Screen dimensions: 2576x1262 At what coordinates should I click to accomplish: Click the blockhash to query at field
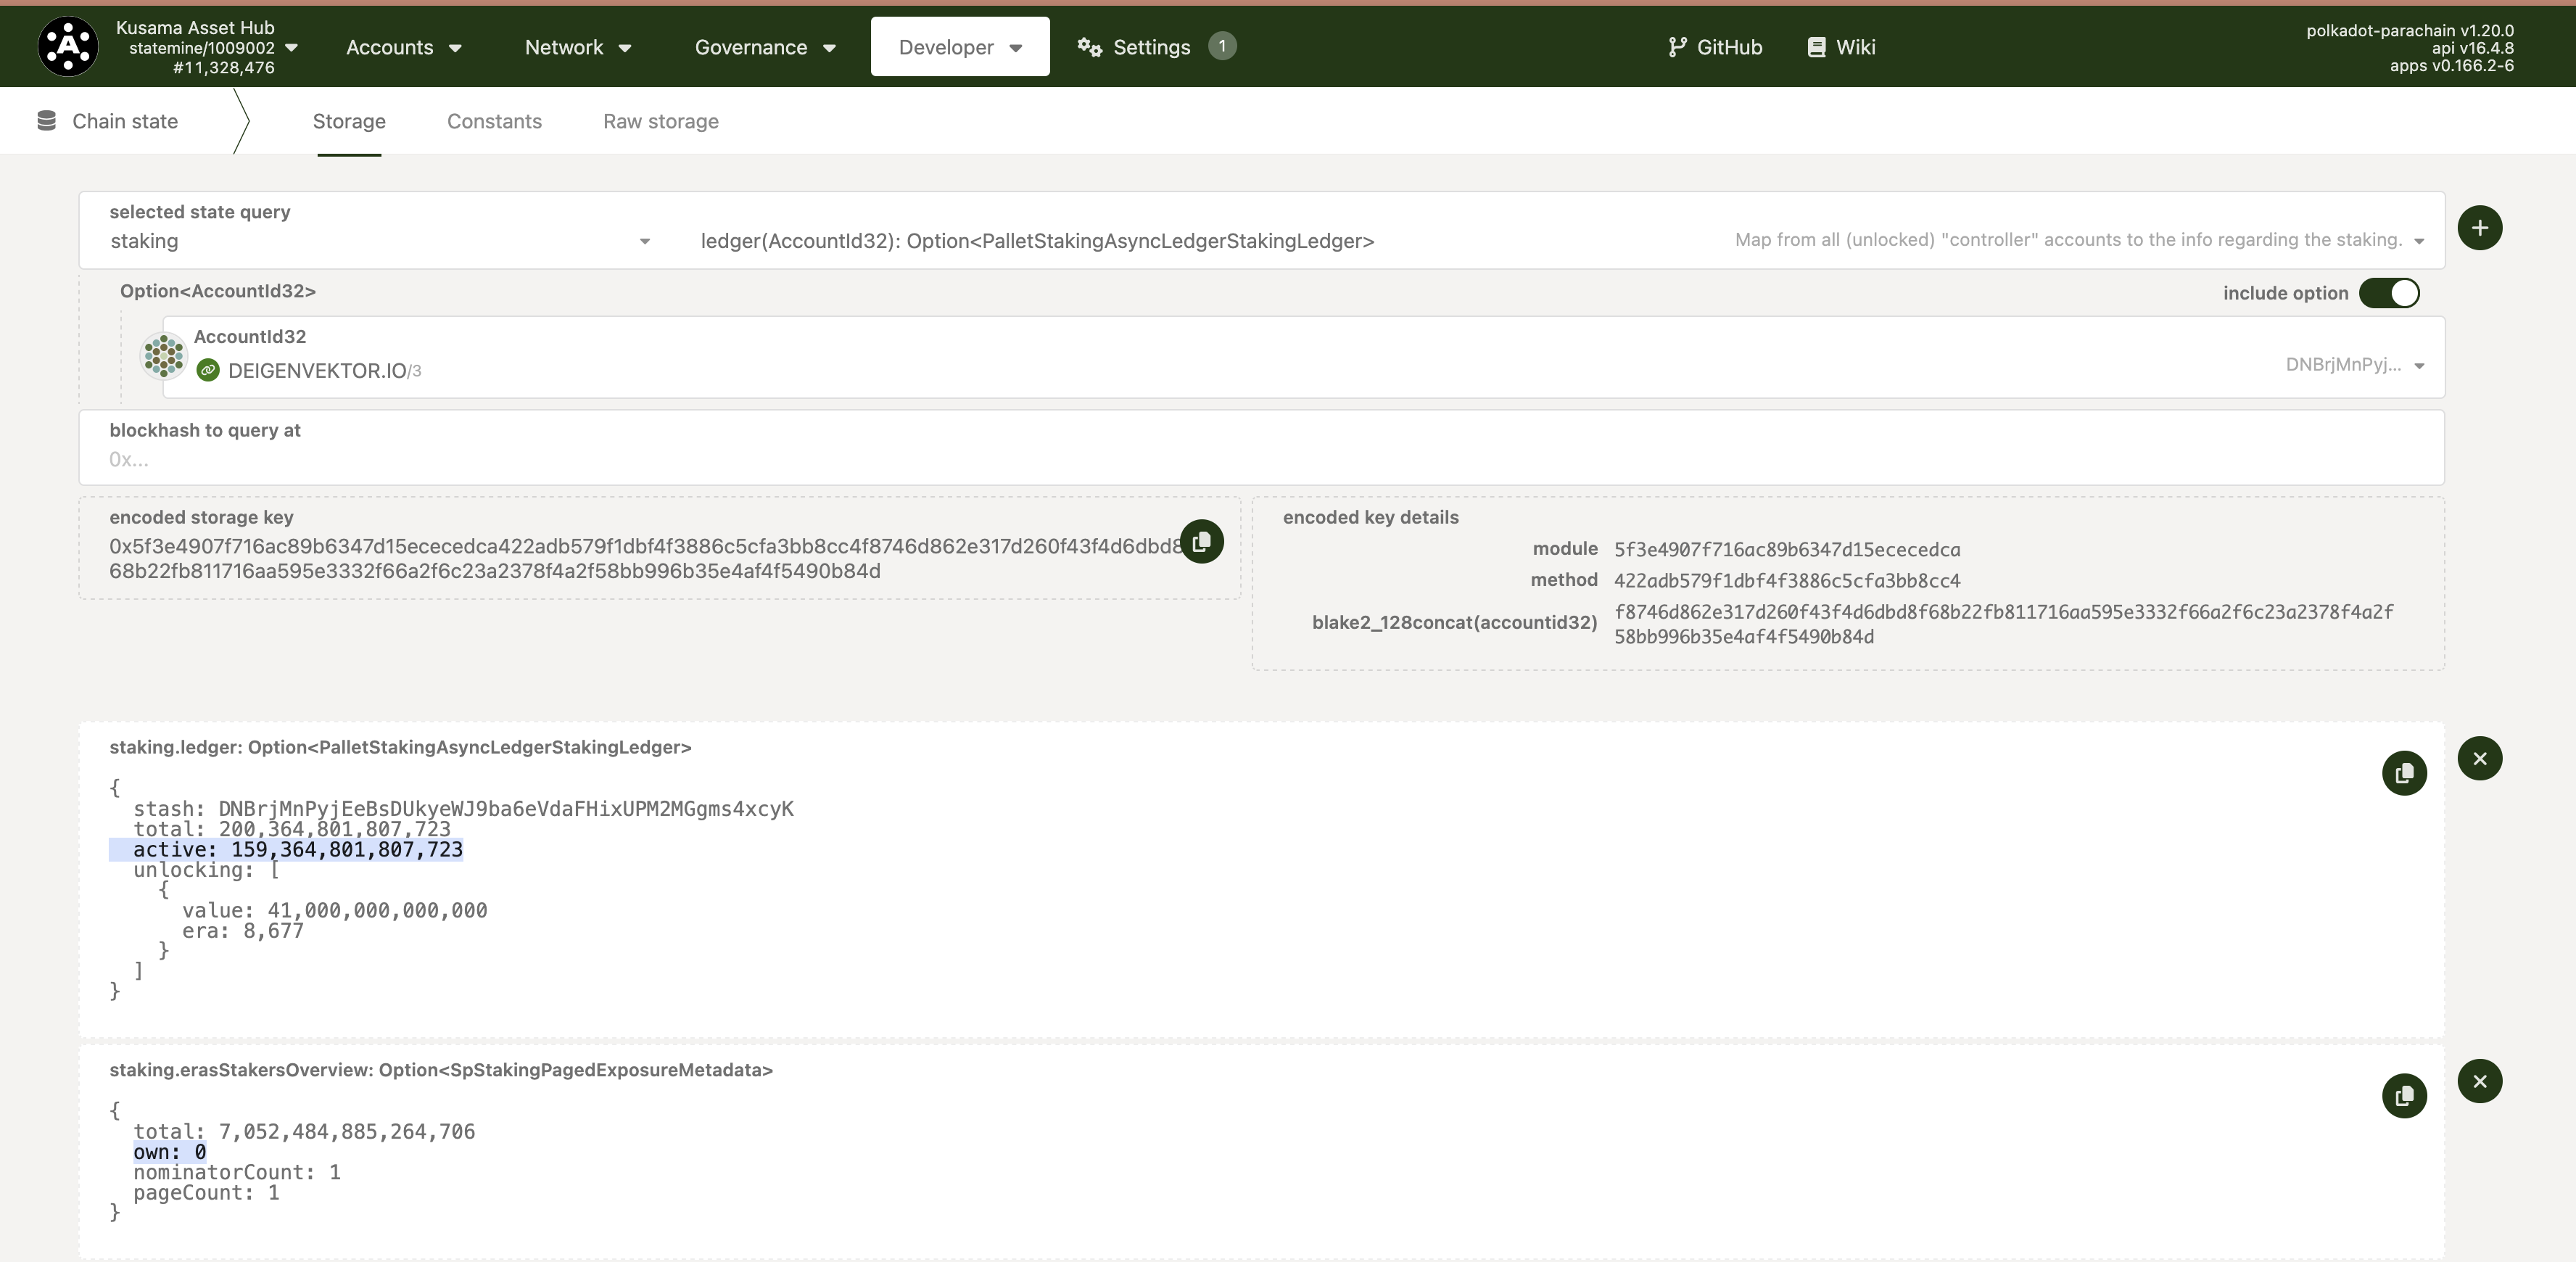(1260, 459)
